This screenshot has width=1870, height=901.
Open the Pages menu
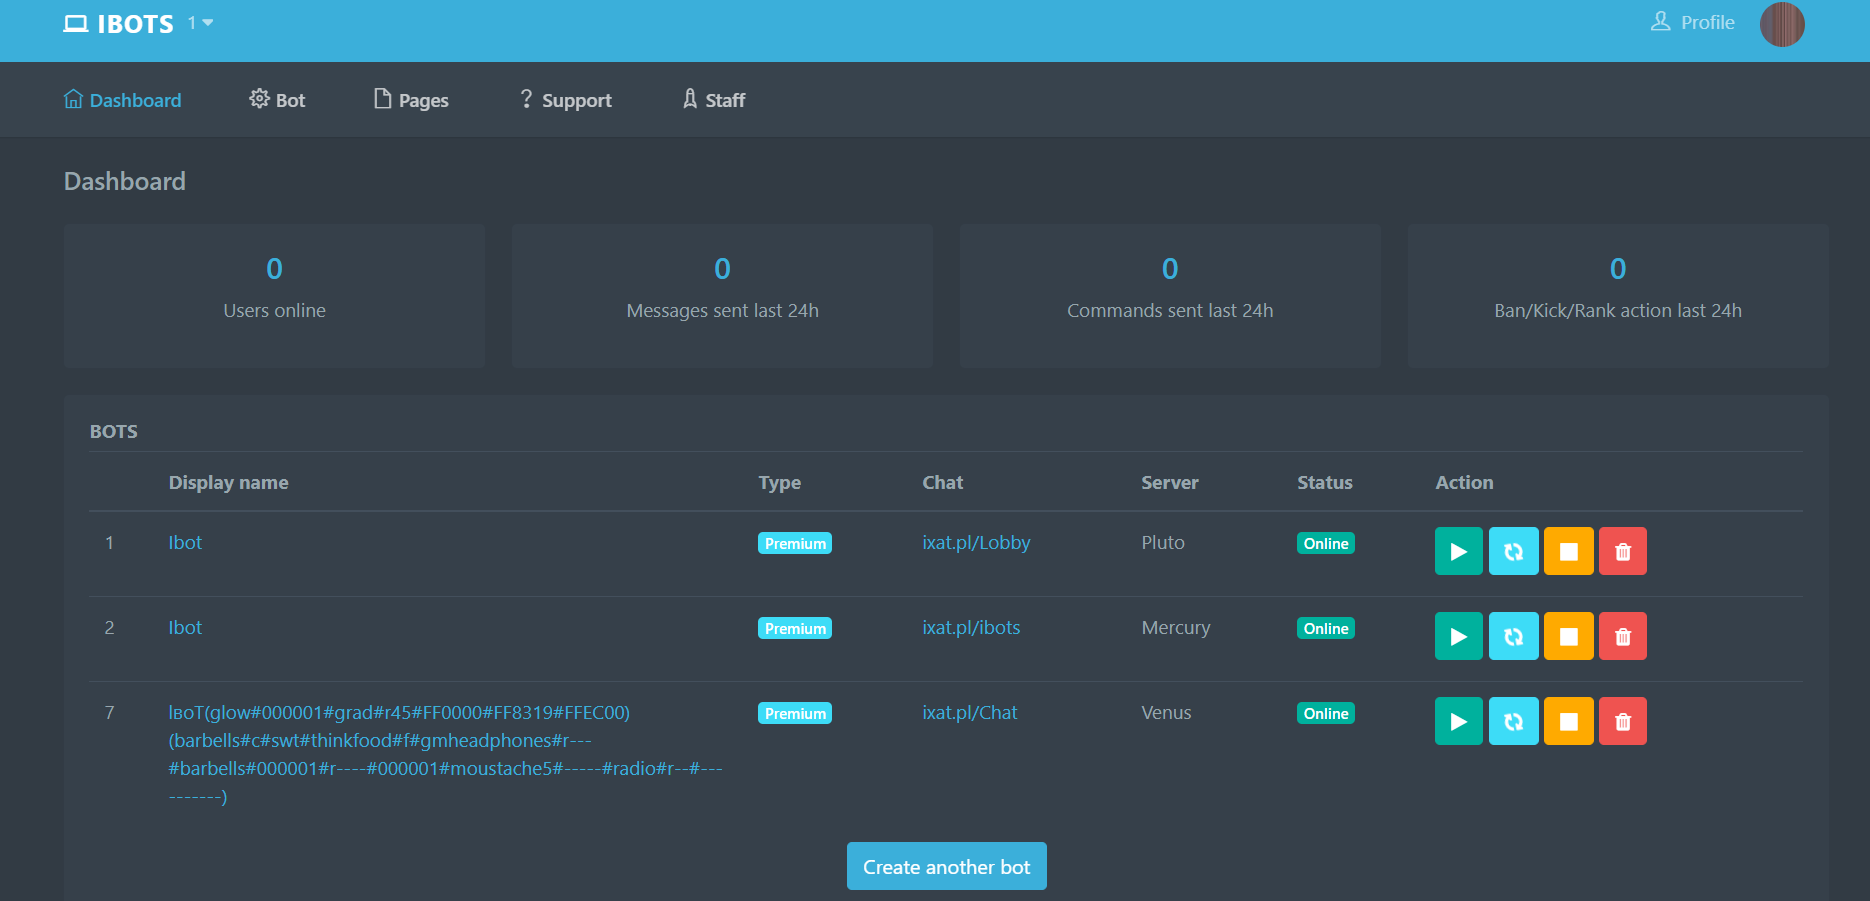pyautogui.click(x=411, y=100)
